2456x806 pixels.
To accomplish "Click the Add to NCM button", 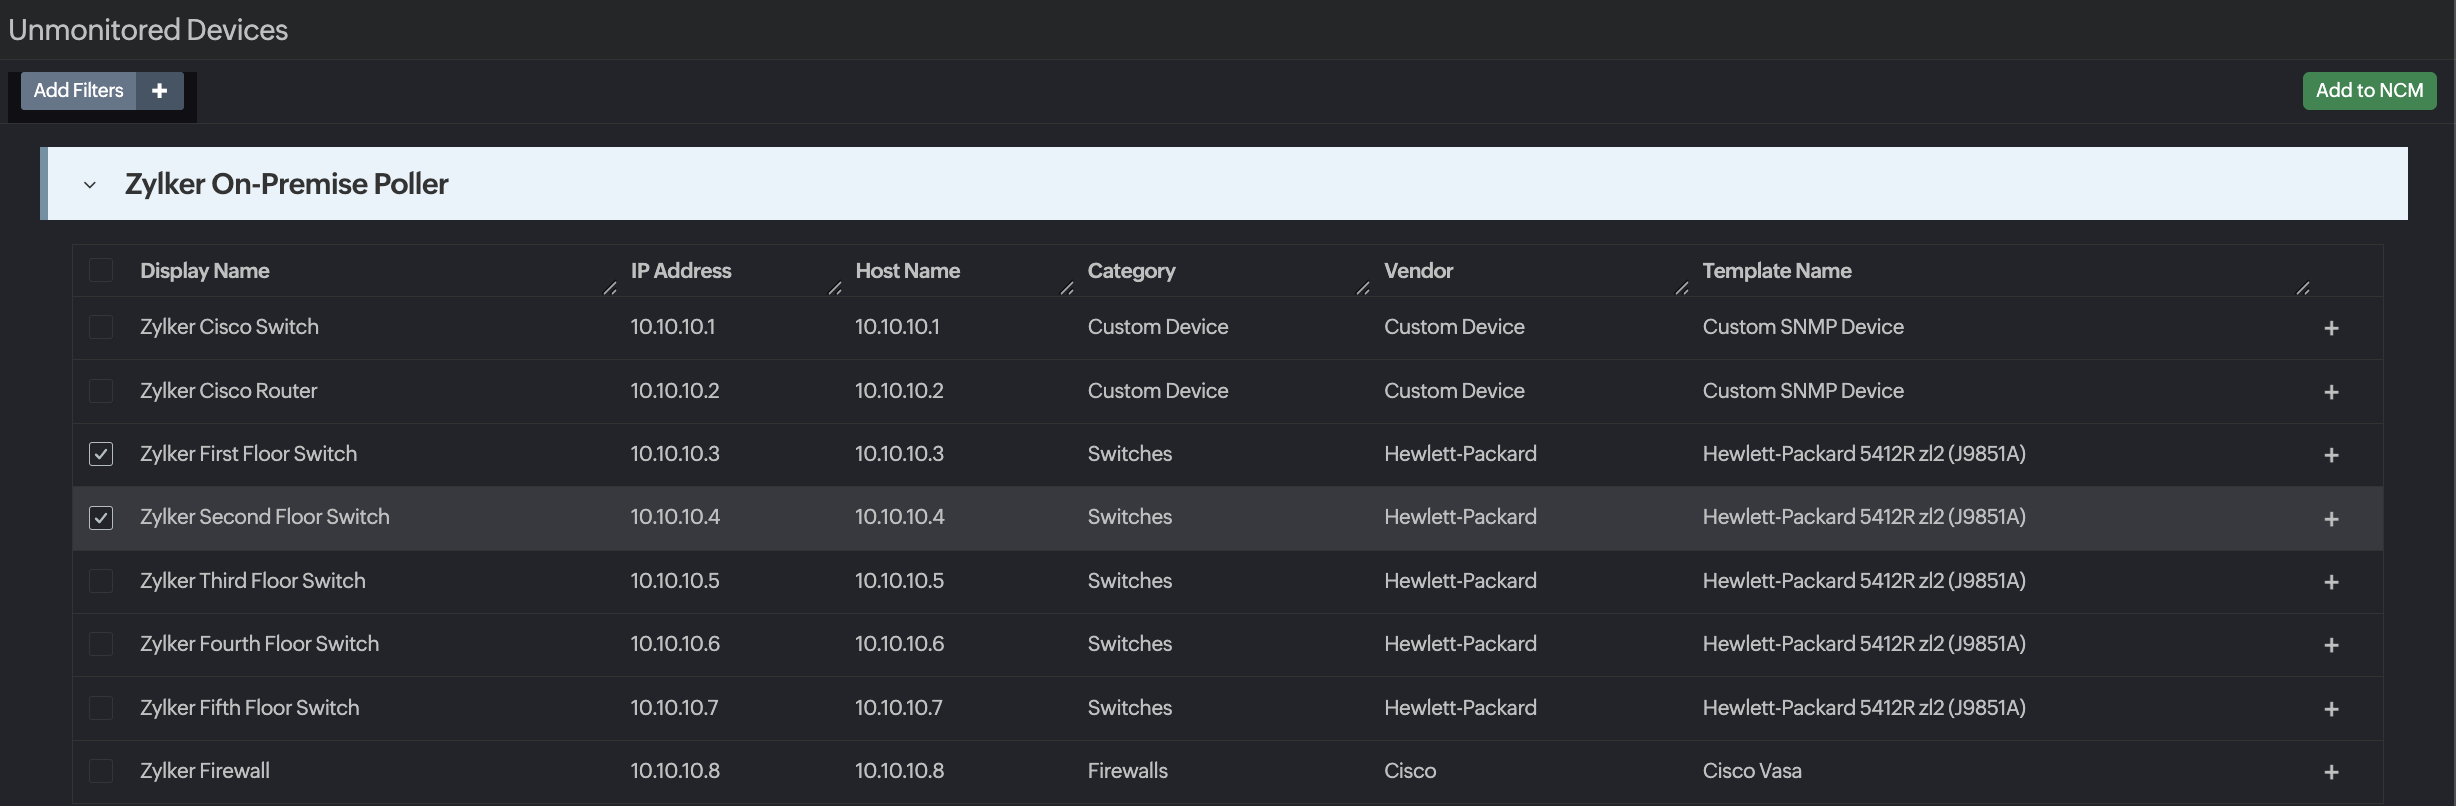I will pos(2368,91).
